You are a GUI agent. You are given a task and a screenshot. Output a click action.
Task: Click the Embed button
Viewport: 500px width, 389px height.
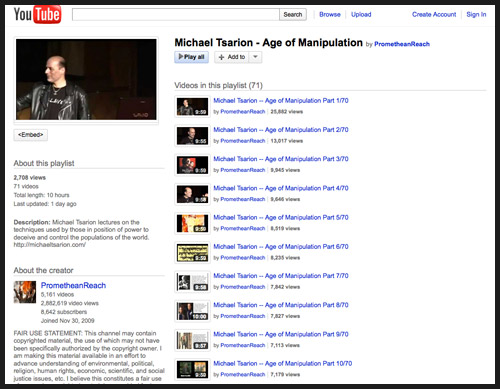pos(31,135)
